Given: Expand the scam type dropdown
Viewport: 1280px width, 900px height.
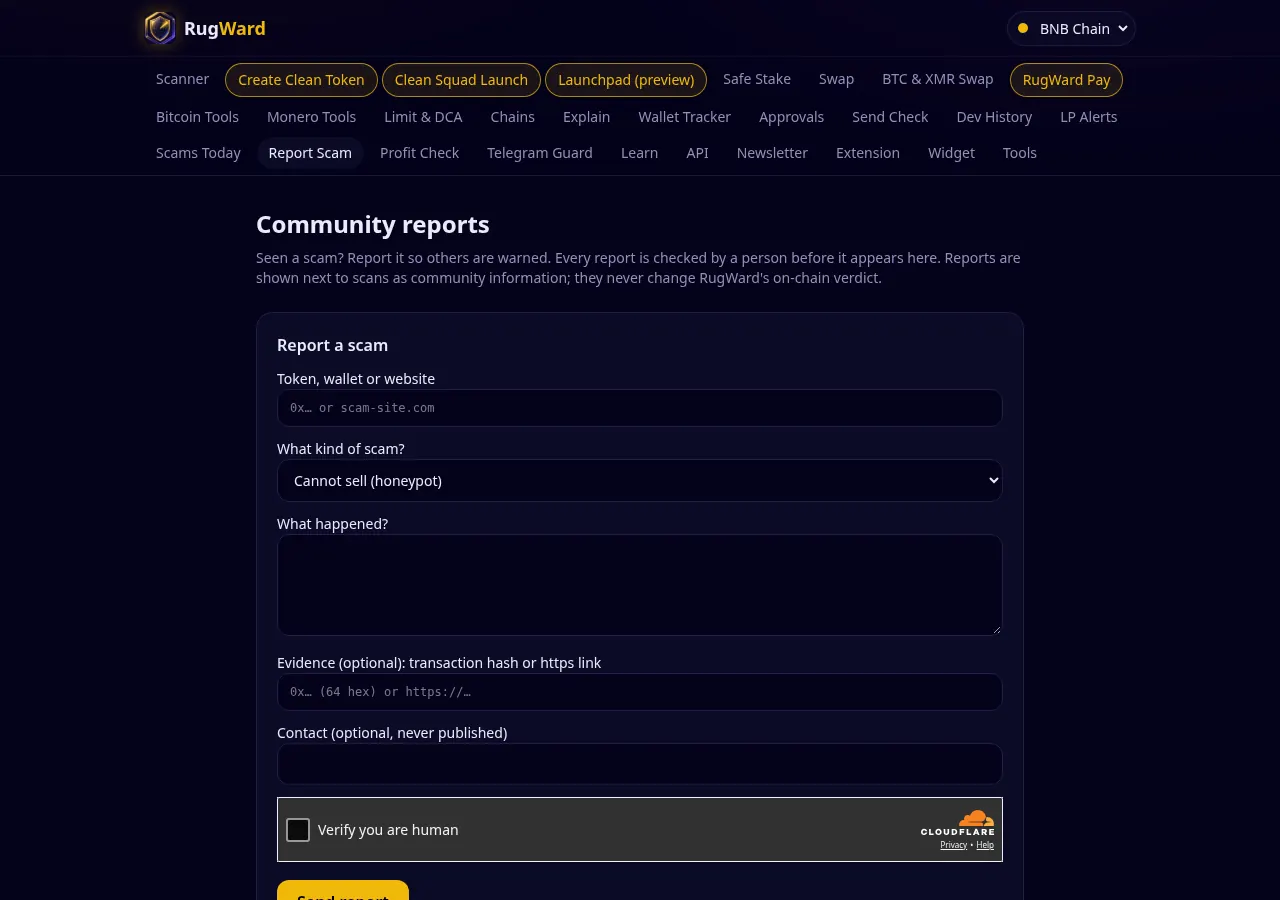Looking at the screenshot, I should (640, 480).
